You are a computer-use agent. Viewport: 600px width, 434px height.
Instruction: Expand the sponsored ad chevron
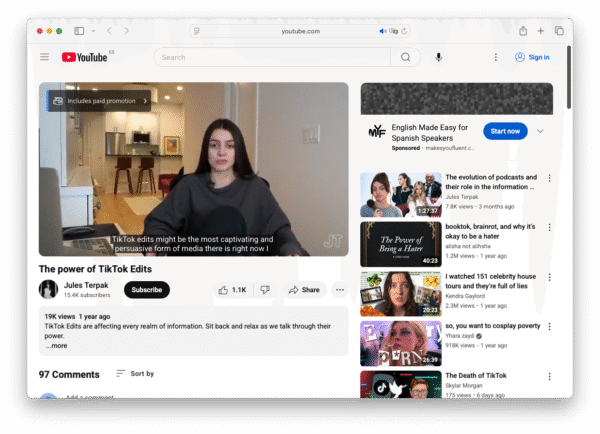(540, 131)
